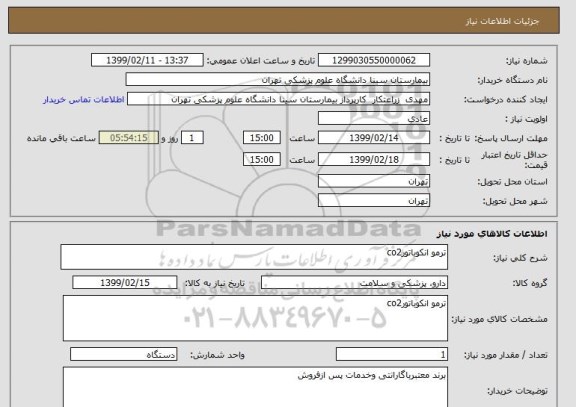576x407 pixels.
Task: Click the buyer notes text area
Action: [255, 387]
